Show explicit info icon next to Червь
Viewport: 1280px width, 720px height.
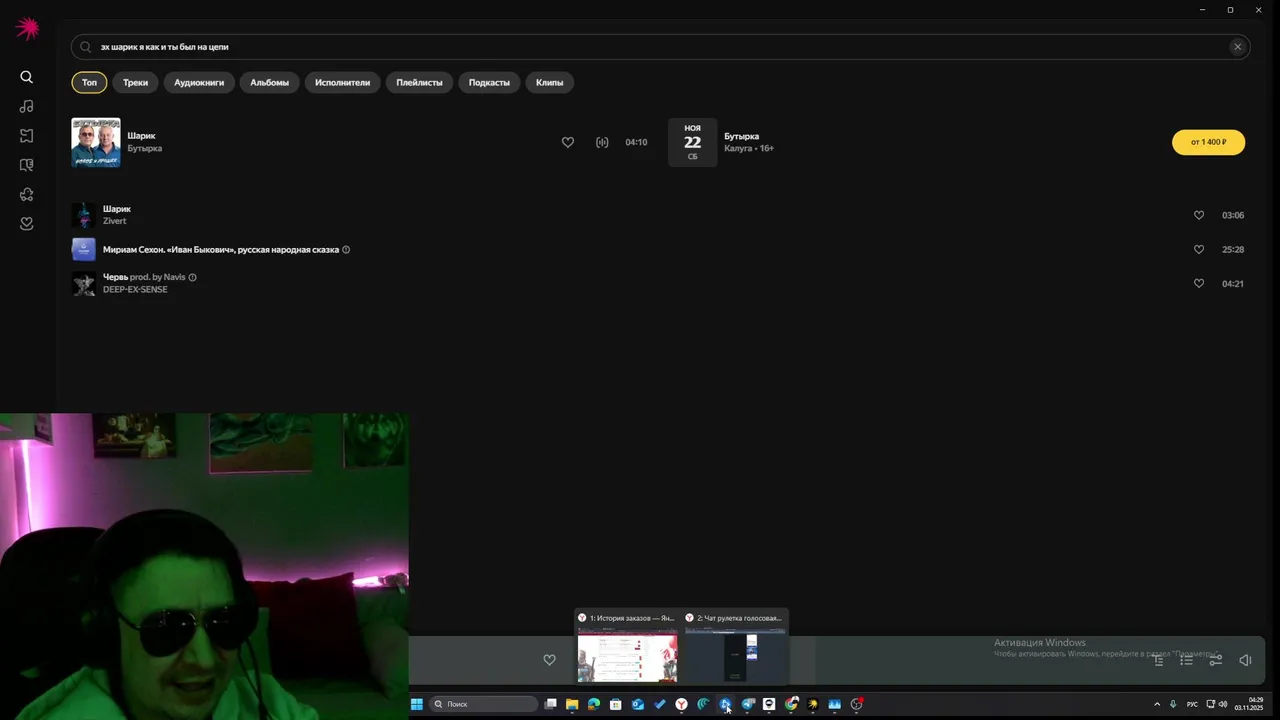193,277
